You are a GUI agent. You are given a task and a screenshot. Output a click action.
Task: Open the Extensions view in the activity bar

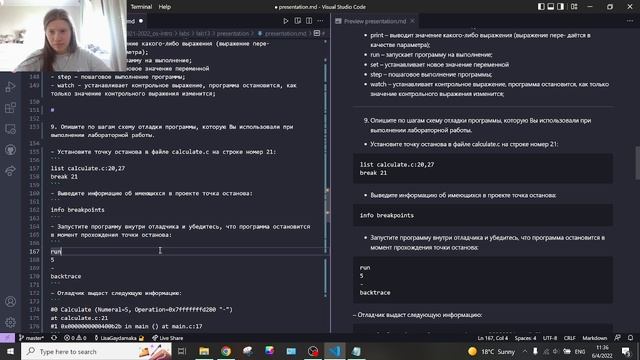[x=11, y=108]
